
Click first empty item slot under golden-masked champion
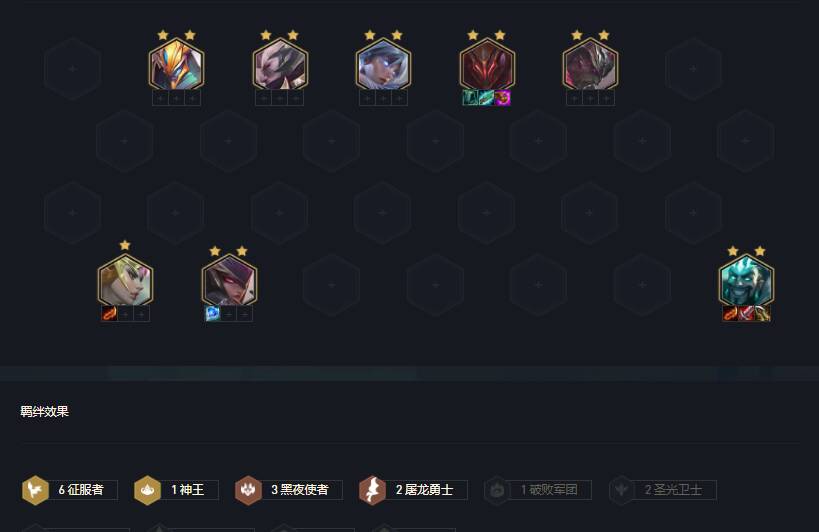coord(160,98)
